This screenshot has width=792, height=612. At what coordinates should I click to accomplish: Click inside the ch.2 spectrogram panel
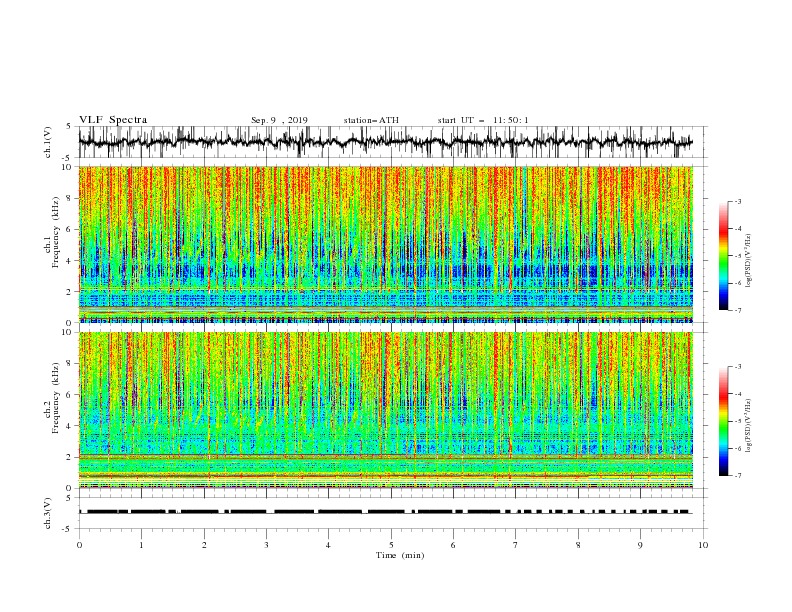coord(386,410)
